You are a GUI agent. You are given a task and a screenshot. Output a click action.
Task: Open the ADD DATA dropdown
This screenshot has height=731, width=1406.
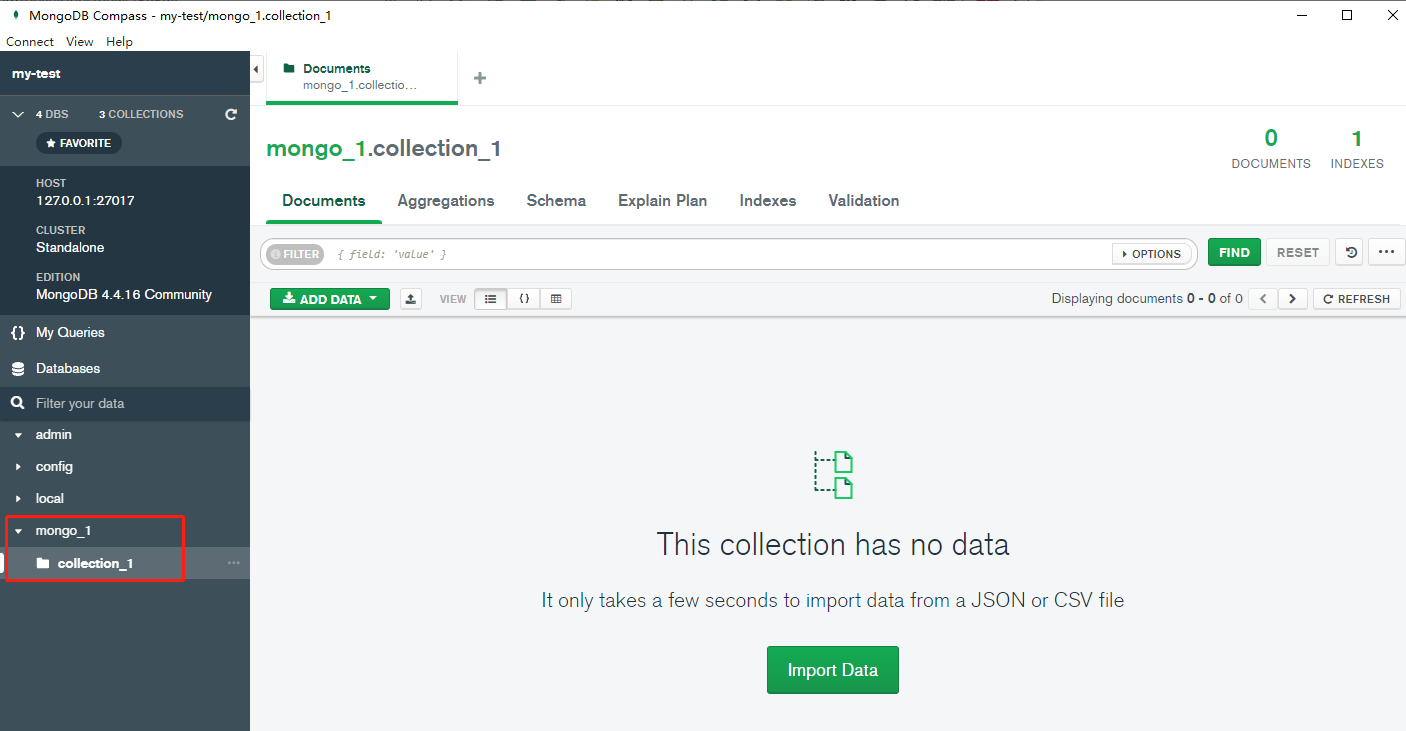pos(330,298)
